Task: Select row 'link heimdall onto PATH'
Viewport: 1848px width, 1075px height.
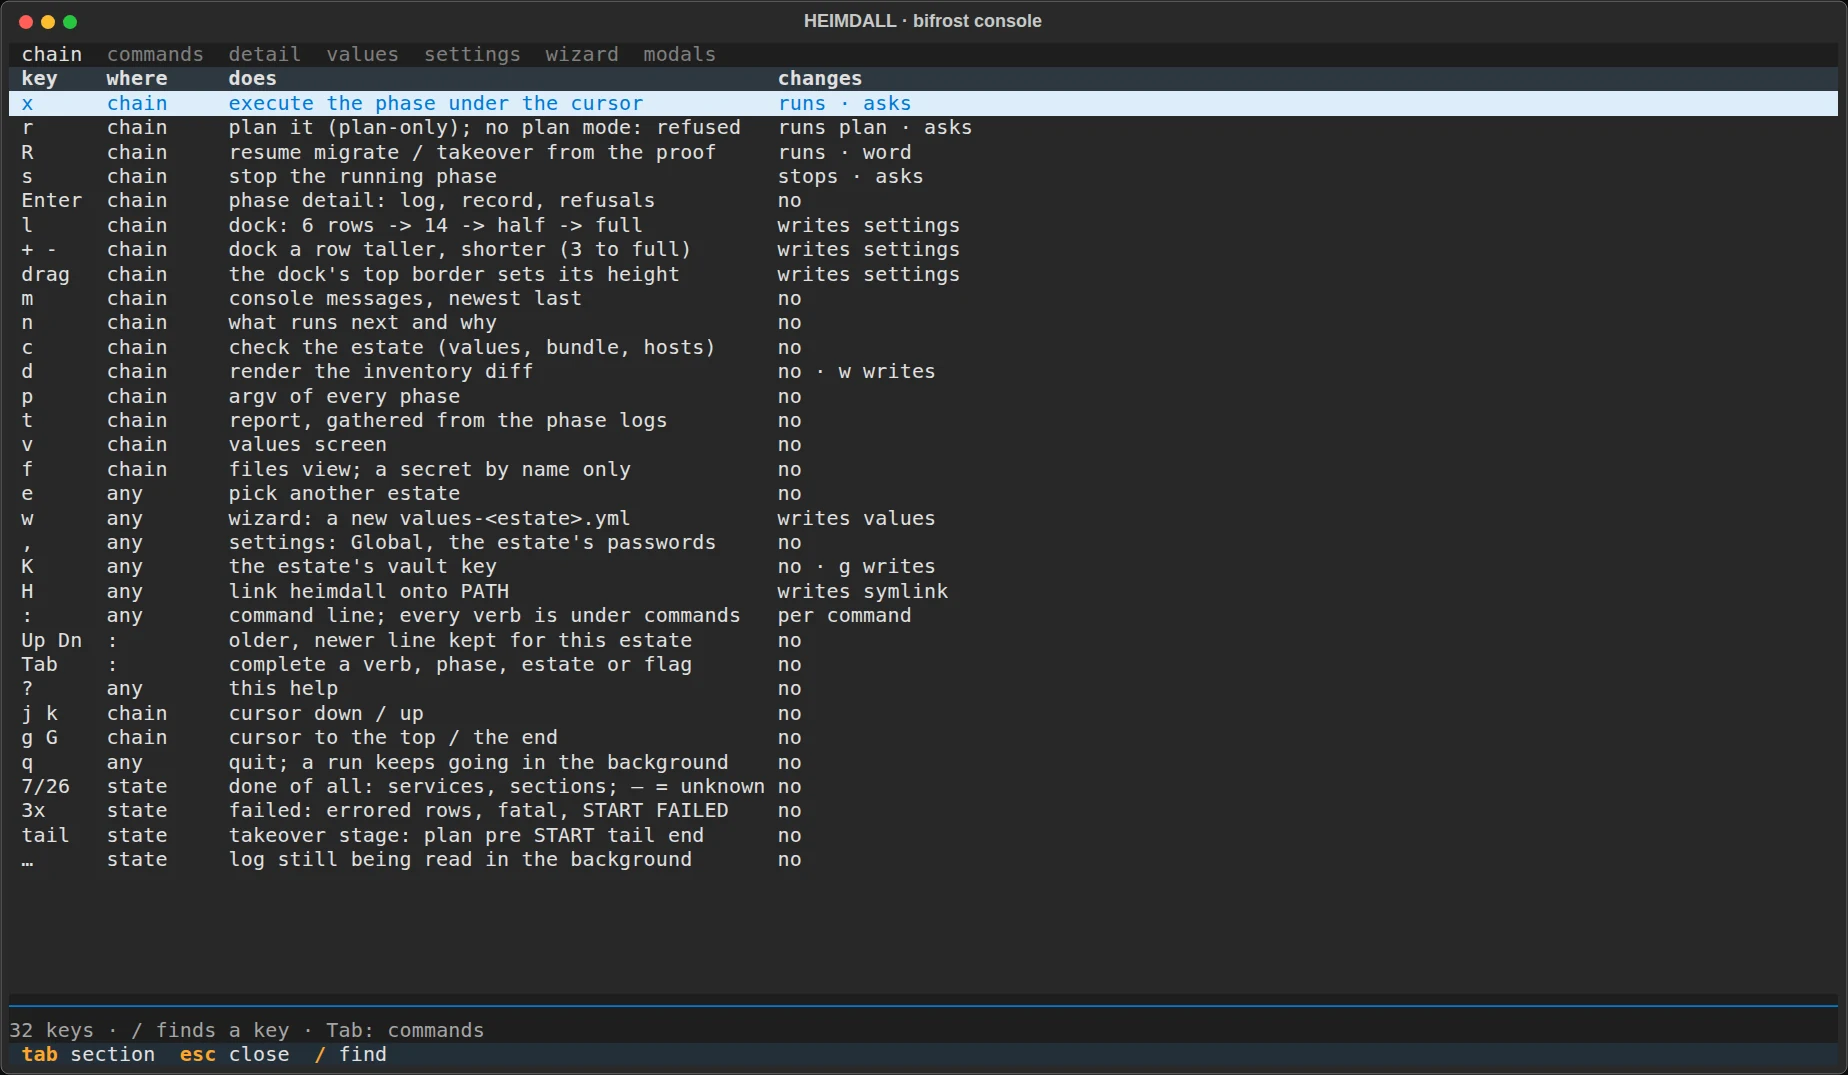Action: point(923,591)
